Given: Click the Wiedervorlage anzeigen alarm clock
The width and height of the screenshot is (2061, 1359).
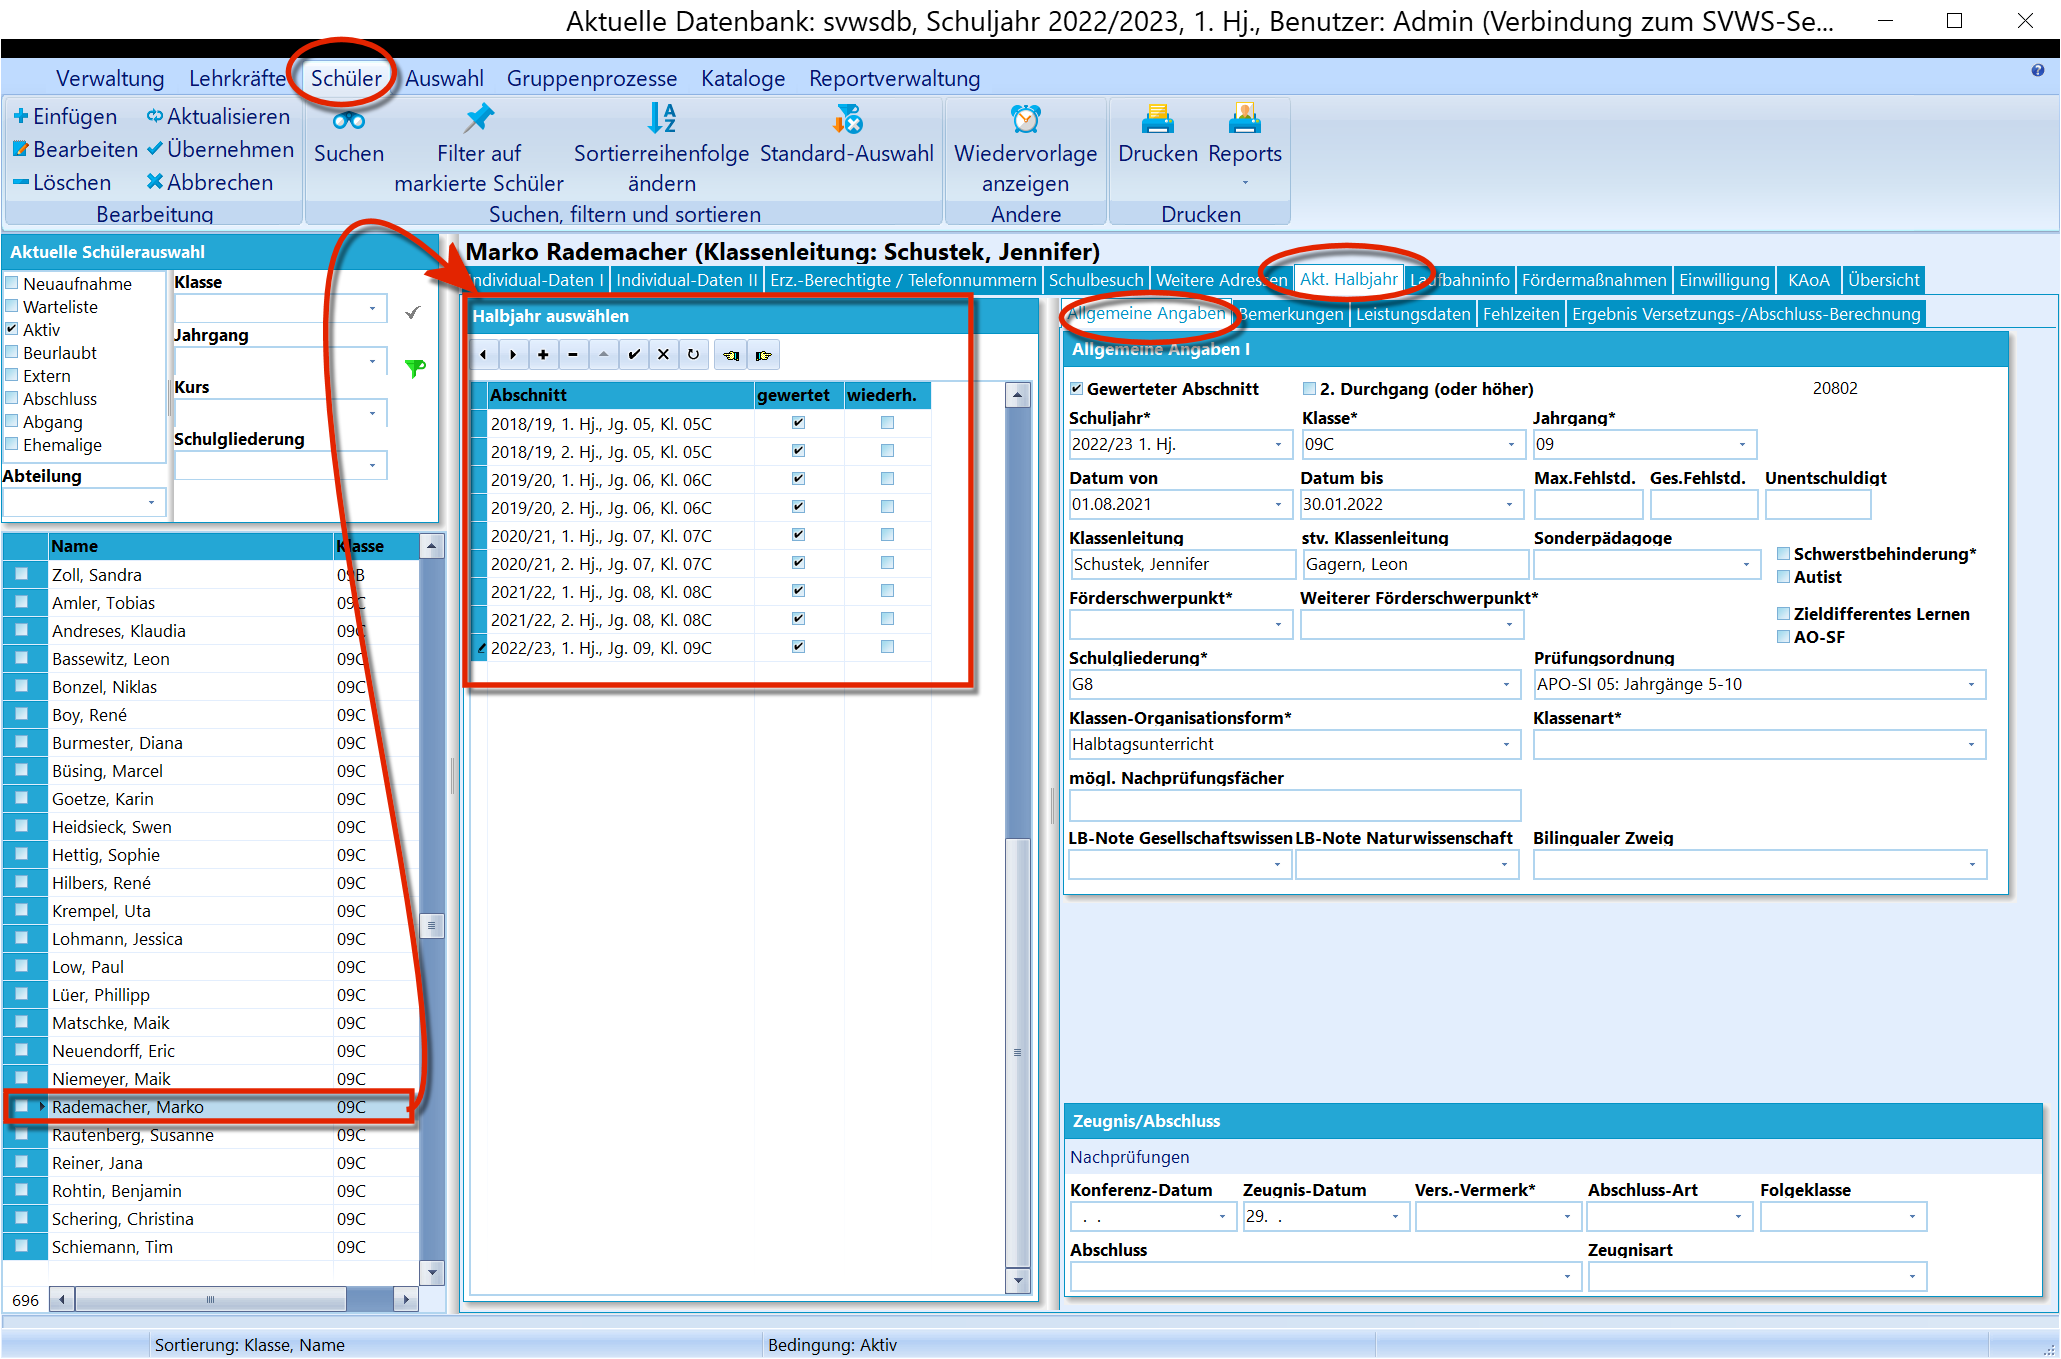Looking at the screenshot, I should pyautogui.click(x=1025, y=118).
